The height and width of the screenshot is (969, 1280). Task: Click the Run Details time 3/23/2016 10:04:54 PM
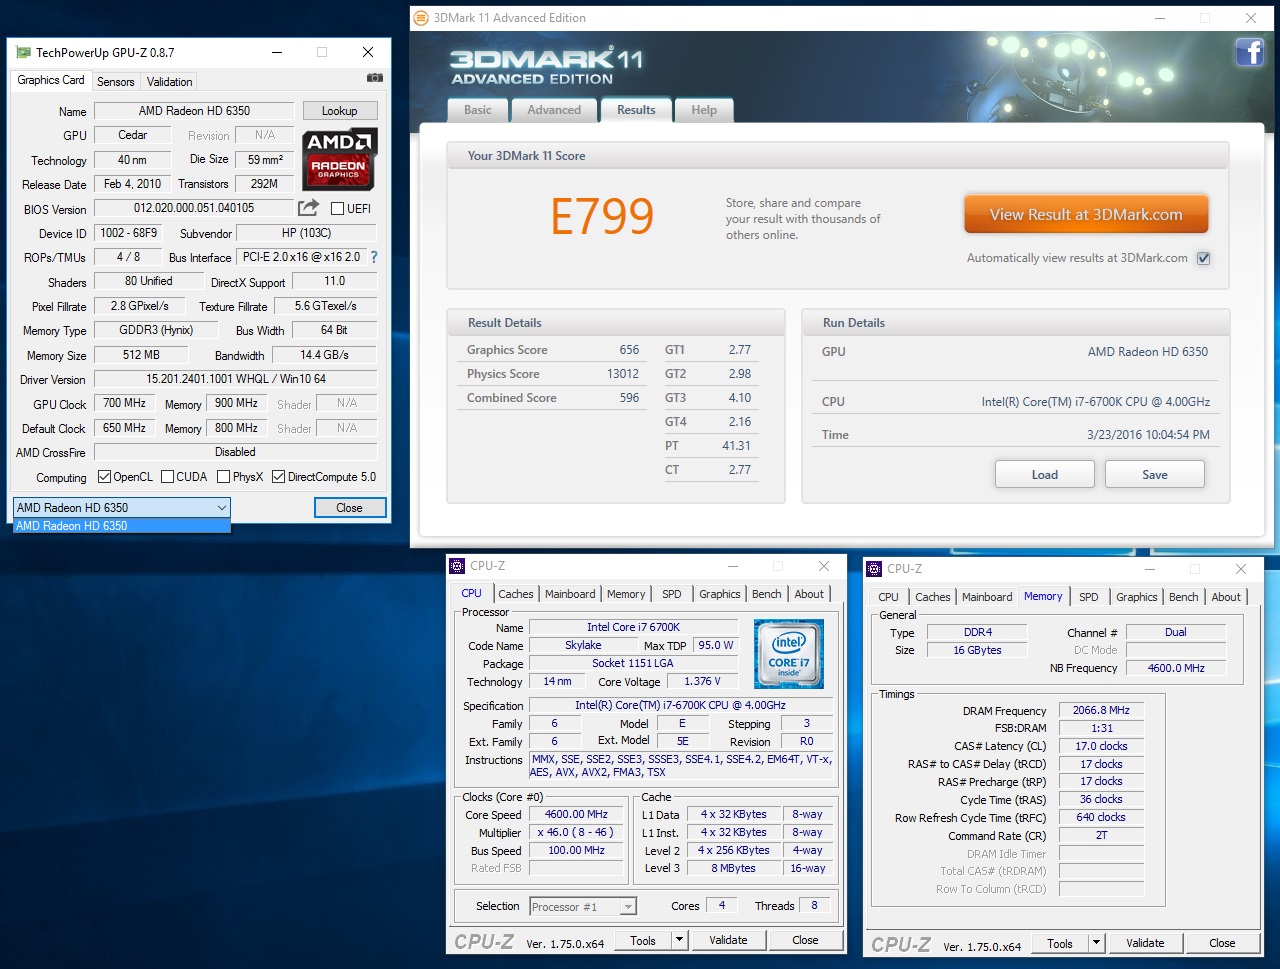[1148, 435]
